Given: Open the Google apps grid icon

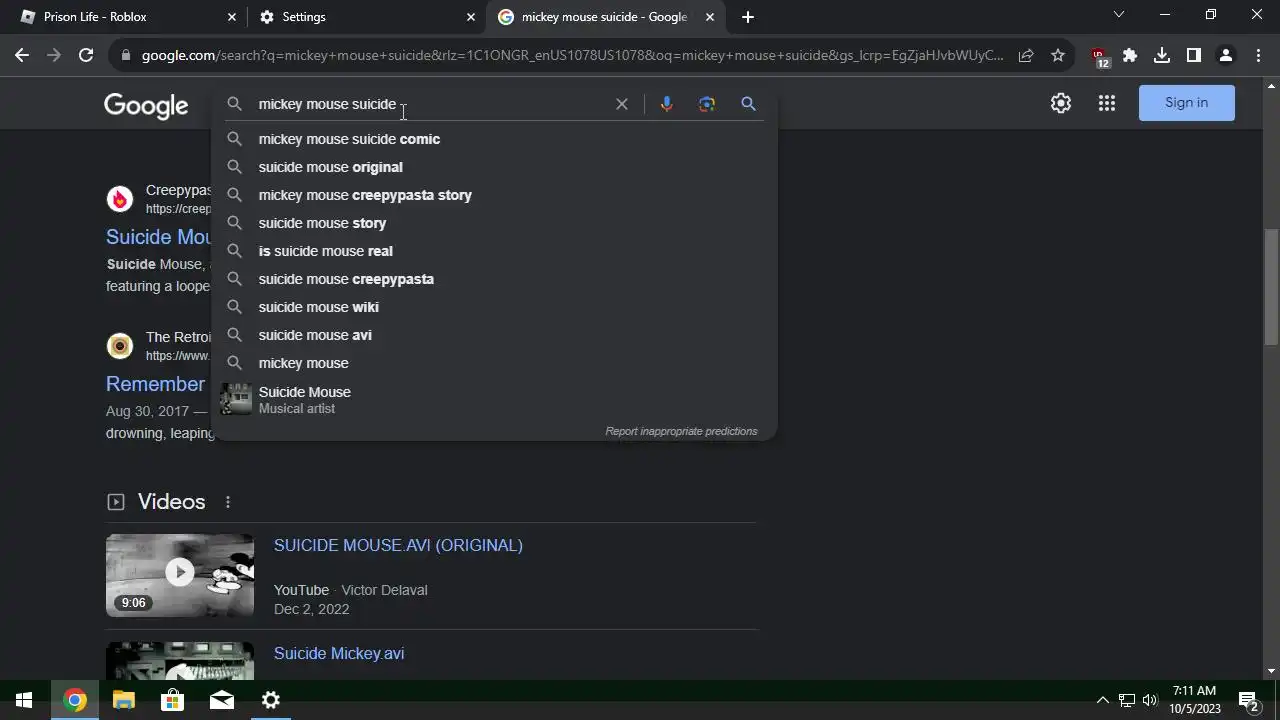Looking at the screenshot, I should 1106,103.
